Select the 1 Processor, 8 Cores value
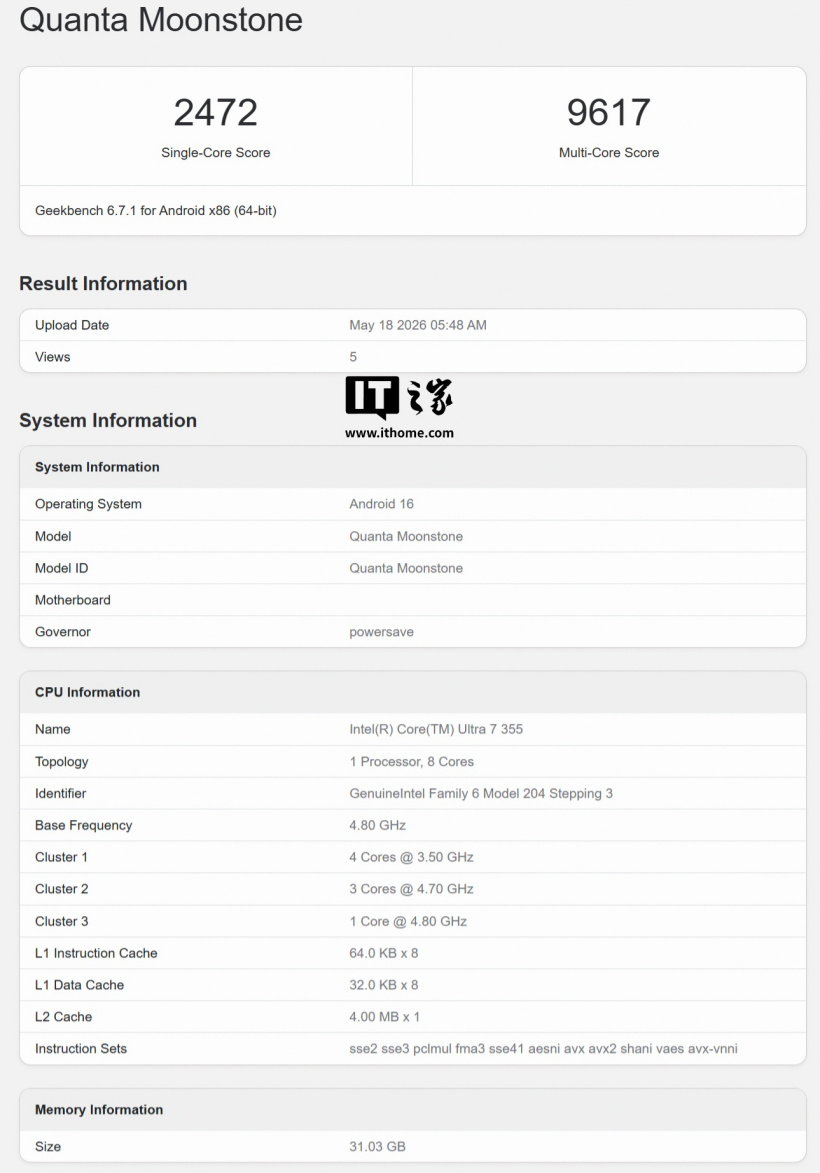The width and height of the screenshot is (820, 1173). tap(411, 762)
